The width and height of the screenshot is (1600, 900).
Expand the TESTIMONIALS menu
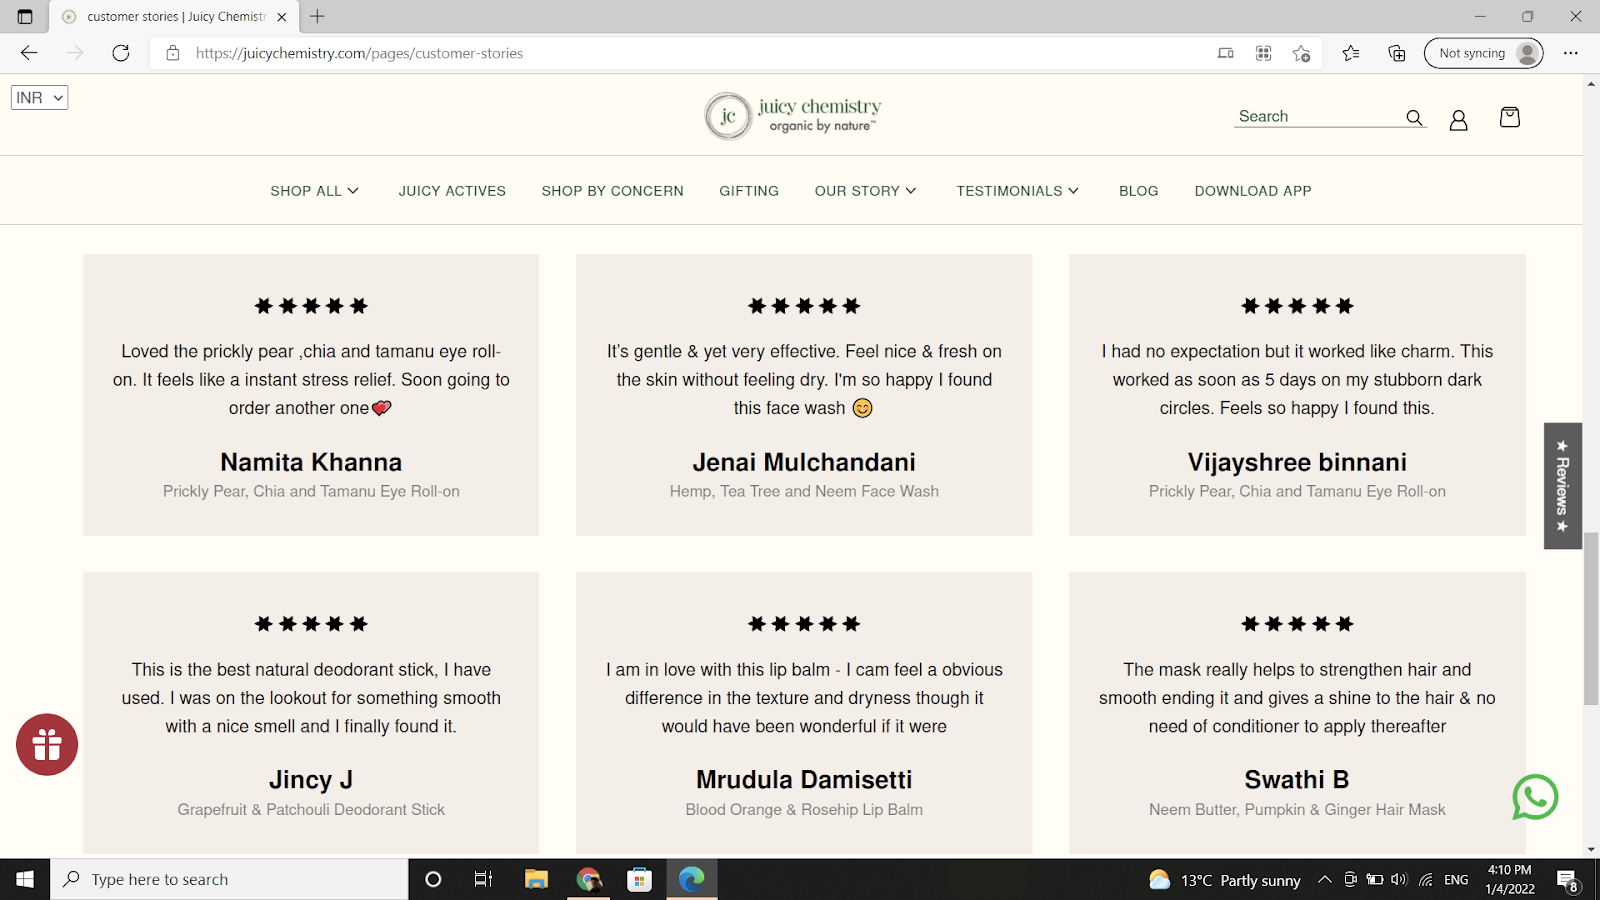pyautogui.click(x=1017, y=191)
